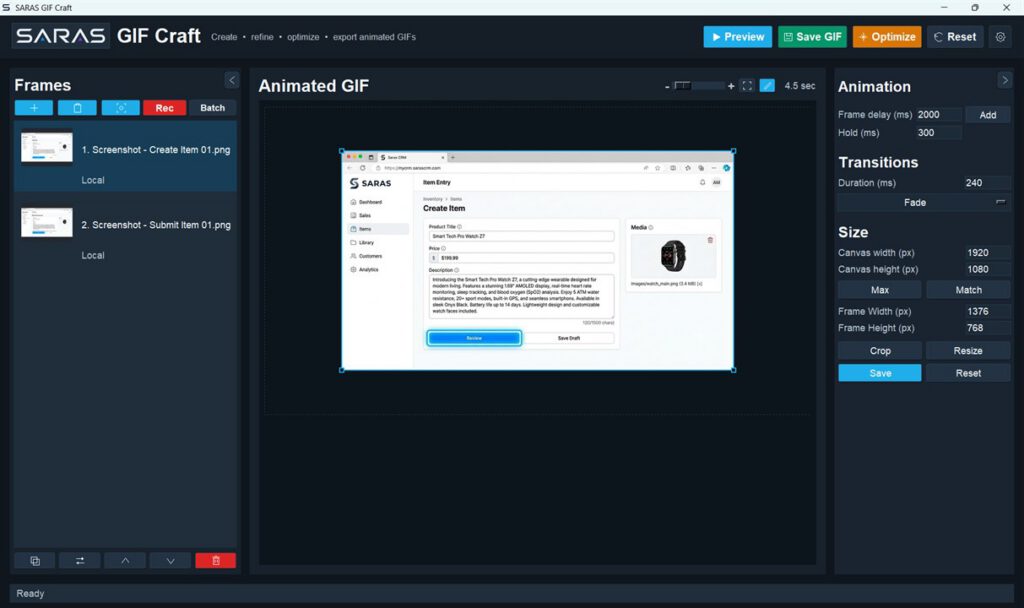The width and height of the screenshot is (1024, 608).
Task: Click the Crop button
Action: [880, 351]
